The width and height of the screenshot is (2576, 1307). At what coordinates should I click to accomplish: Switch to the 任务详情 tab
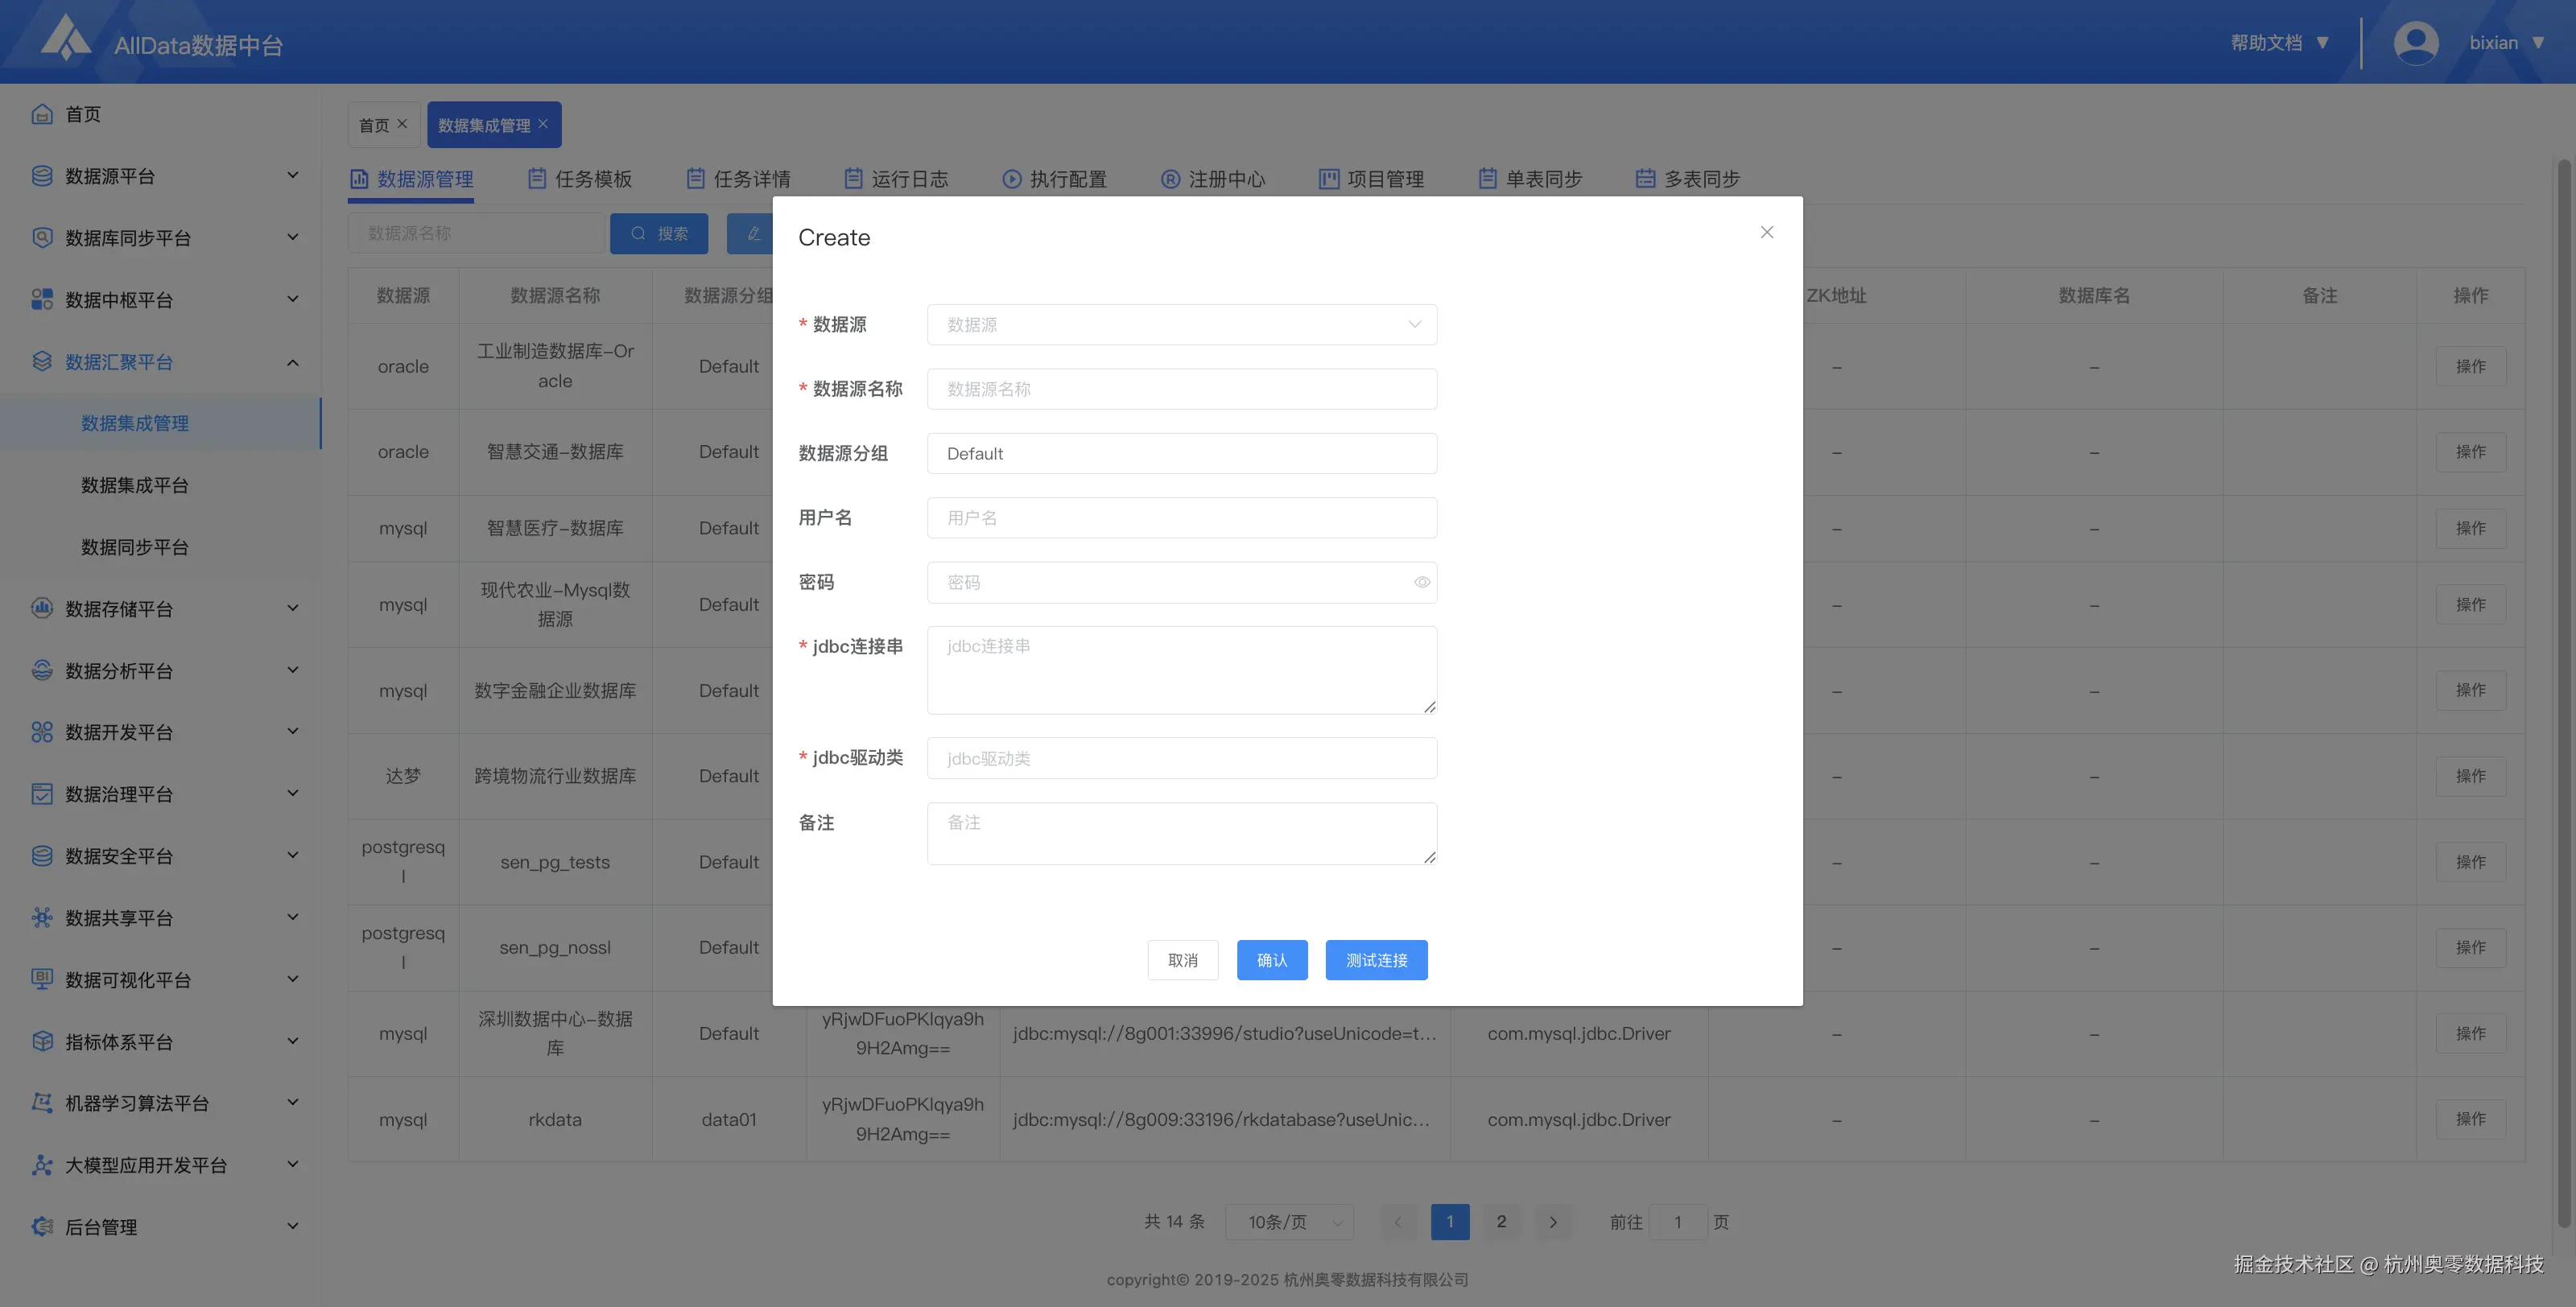(752, 177)
